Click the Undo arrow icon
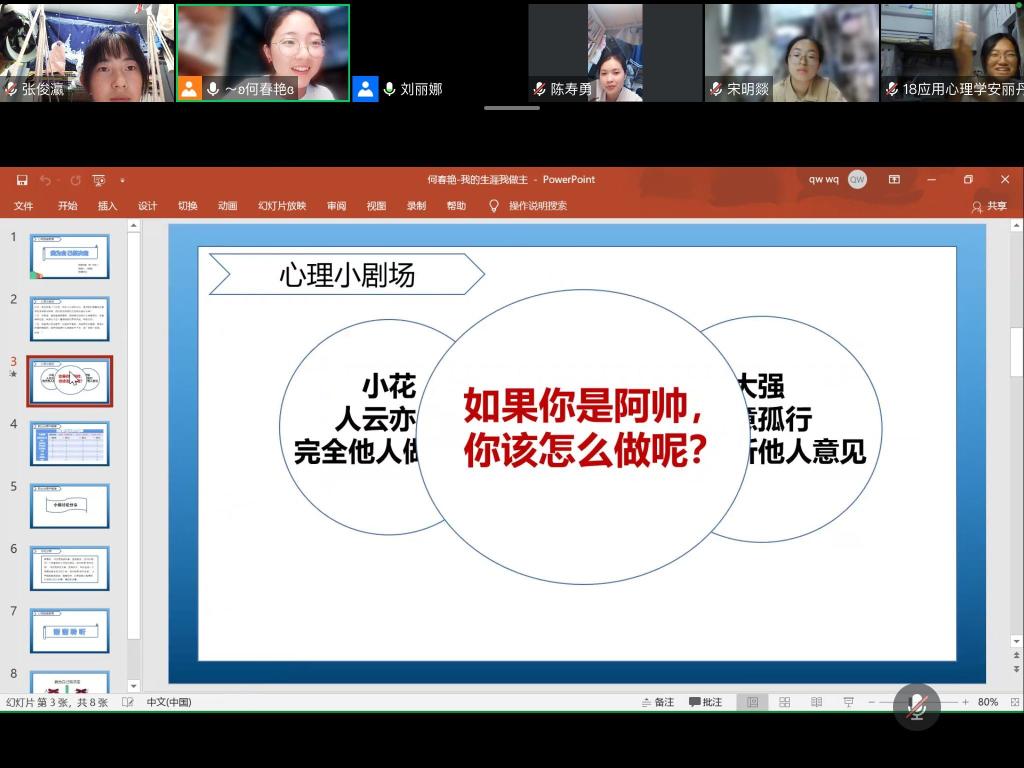This screenshot has width=1024, height=768. pyautogui.click(x=46, y=180)
